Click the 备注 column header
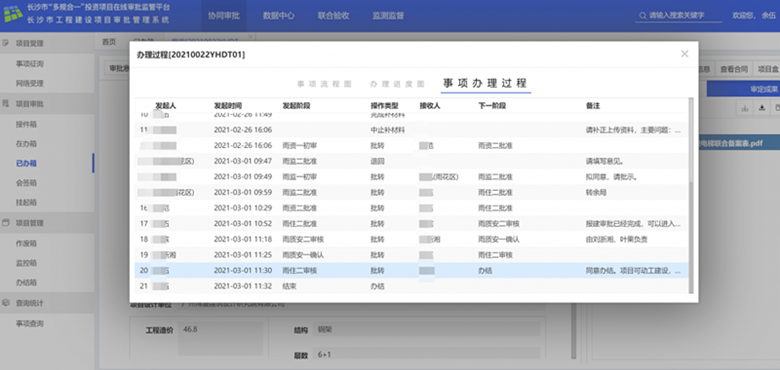Image resolution: width=780 pixels, height=370 pixels. (x=593, y=106)
